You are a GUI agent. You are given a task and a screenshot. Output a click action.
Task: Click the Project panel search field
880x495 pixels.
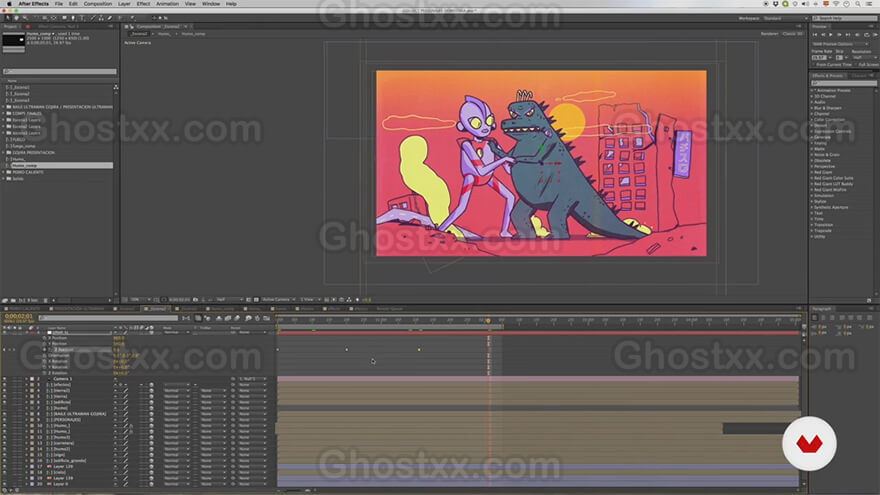[59, 72]
